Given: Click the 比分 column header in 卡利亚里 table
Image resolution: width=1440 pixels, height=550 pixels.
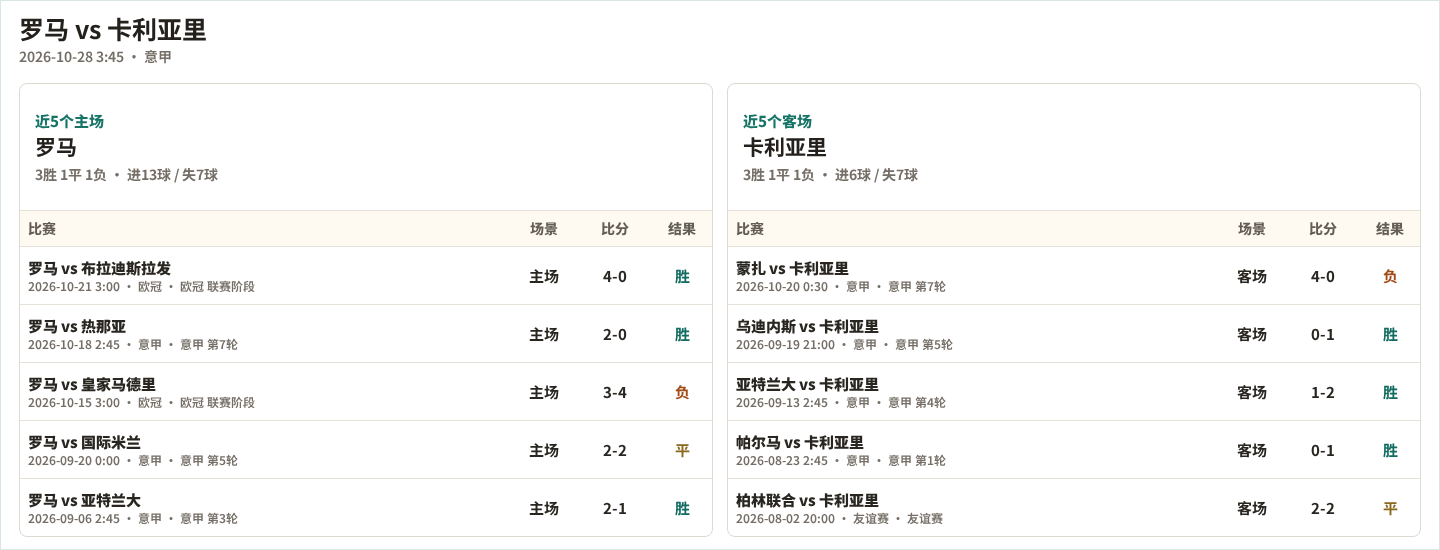Looking at the screenshot, I should pos(1323,229).
